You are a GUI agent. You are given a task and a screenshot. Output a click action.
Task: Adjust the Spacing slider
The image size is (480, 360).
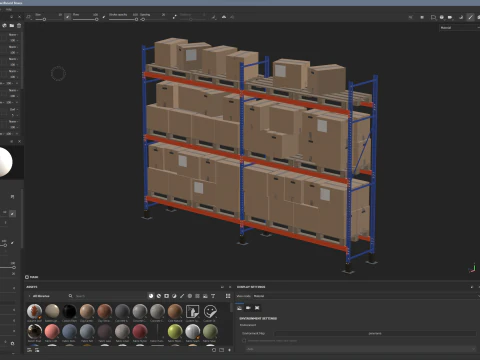152,19
